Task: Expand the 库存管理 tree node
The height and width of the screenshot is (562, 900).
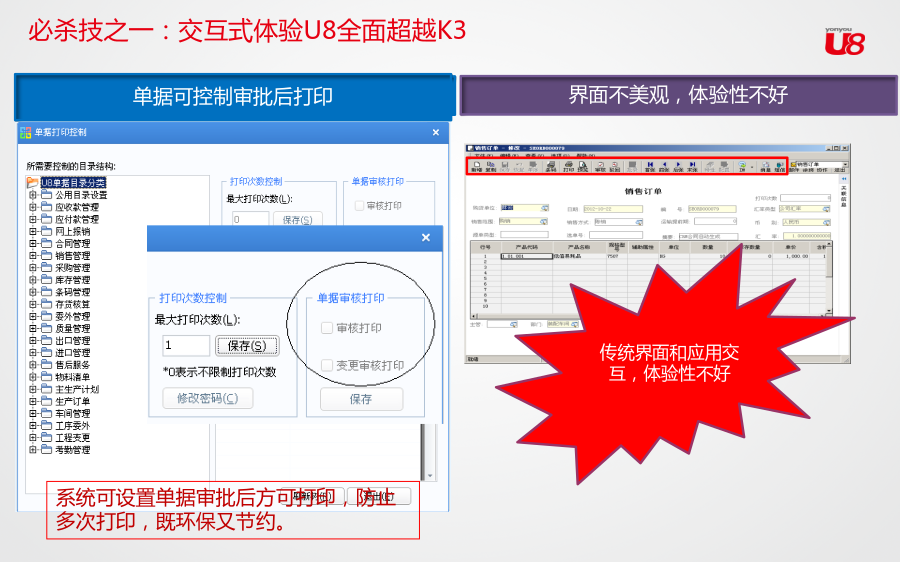Action: [33, 280]
